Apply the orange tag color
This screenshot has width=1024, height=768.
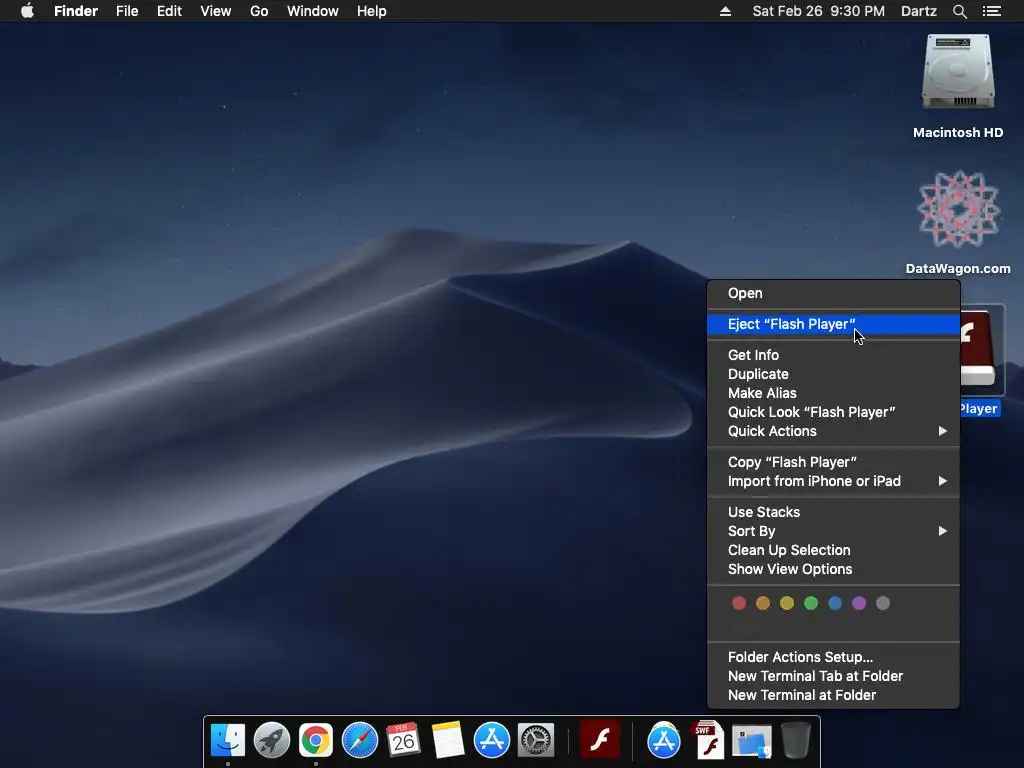pos(763,603)
